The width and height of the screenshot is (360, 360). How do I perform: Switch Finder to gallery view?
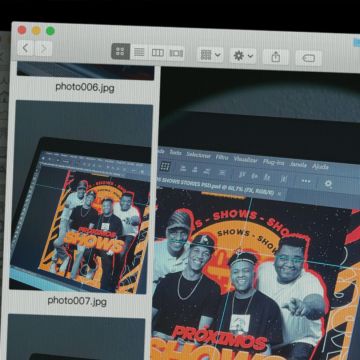[x=176, y=53]
